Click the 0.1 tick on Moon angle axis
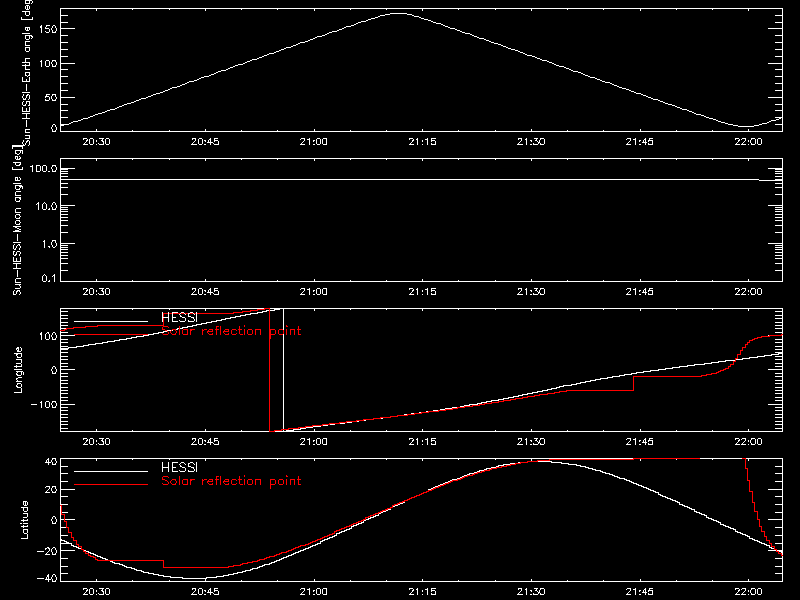Screen dimensions: 800x600 tap(49, 278)
